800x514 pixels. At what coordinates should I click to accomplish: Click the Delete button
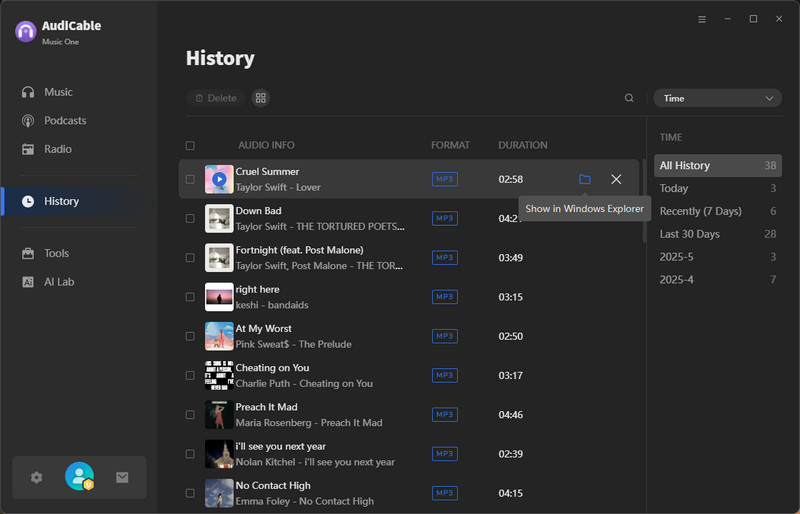216,98
